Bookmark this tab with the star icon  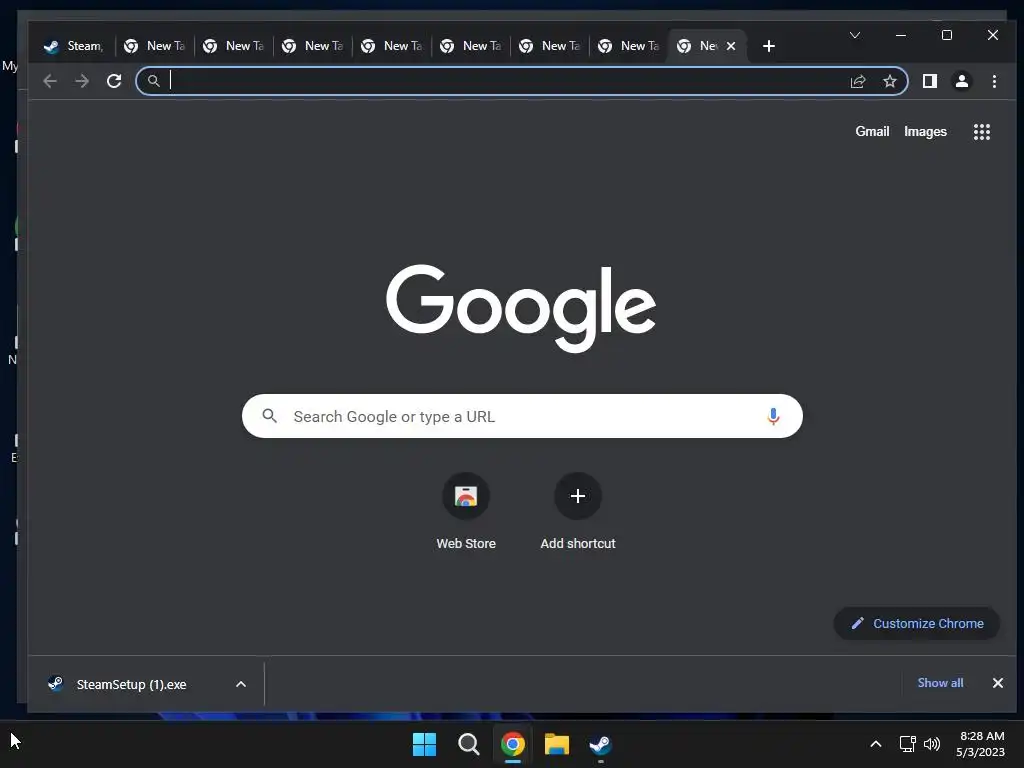[x=889, y=81]
